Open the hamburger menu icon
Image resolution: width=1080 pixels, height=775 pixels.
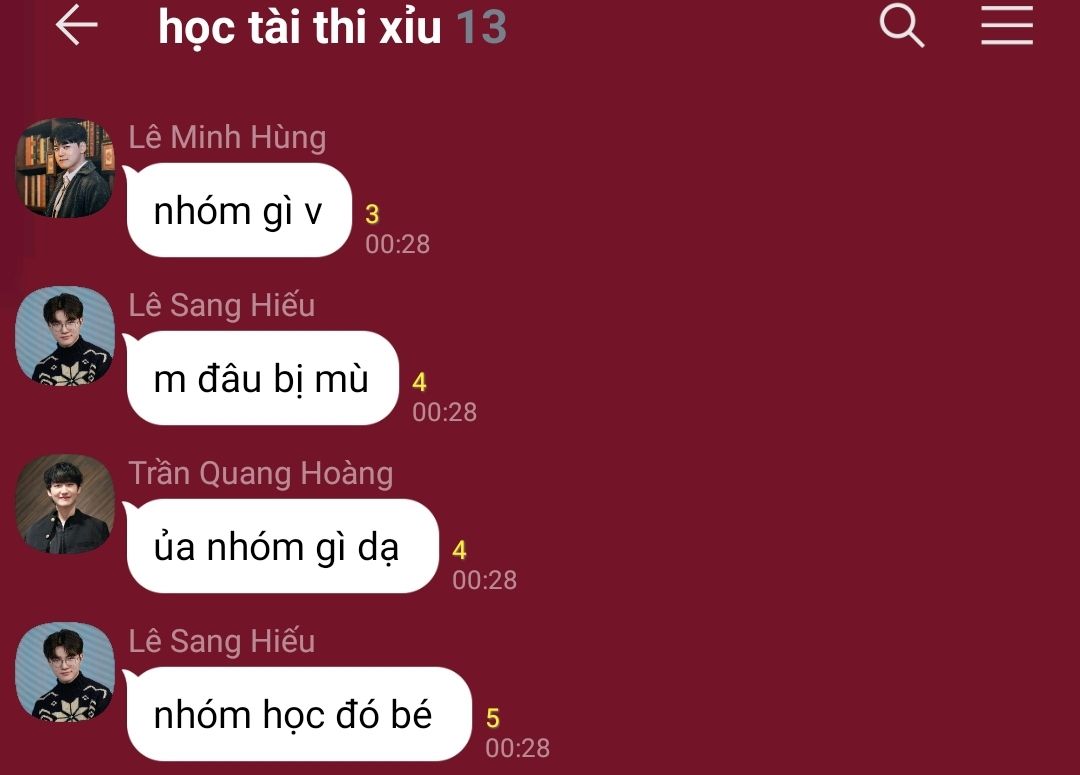1006,25
